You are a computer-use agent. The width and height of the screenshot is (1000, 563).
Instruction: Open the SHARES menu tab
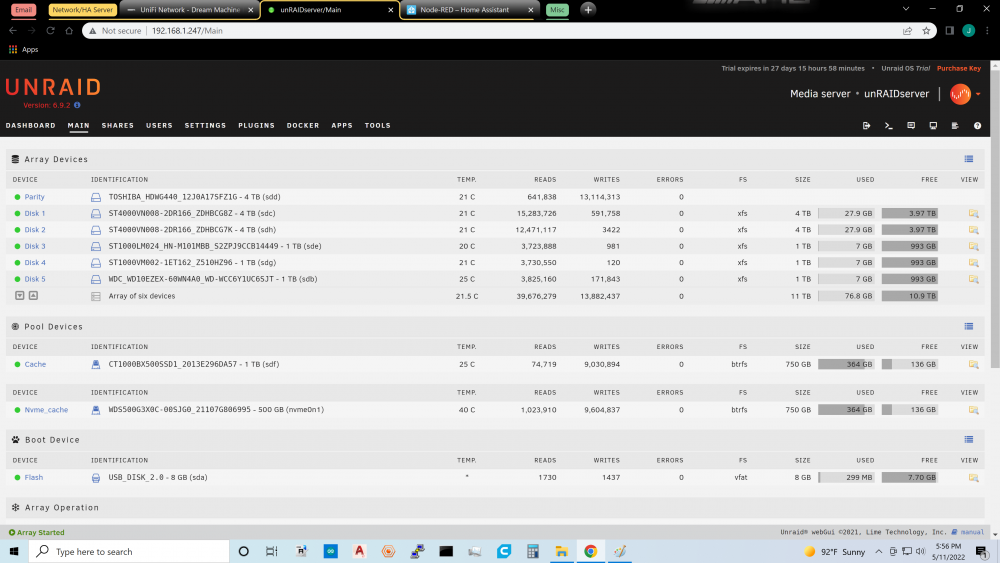coord(118,126)
